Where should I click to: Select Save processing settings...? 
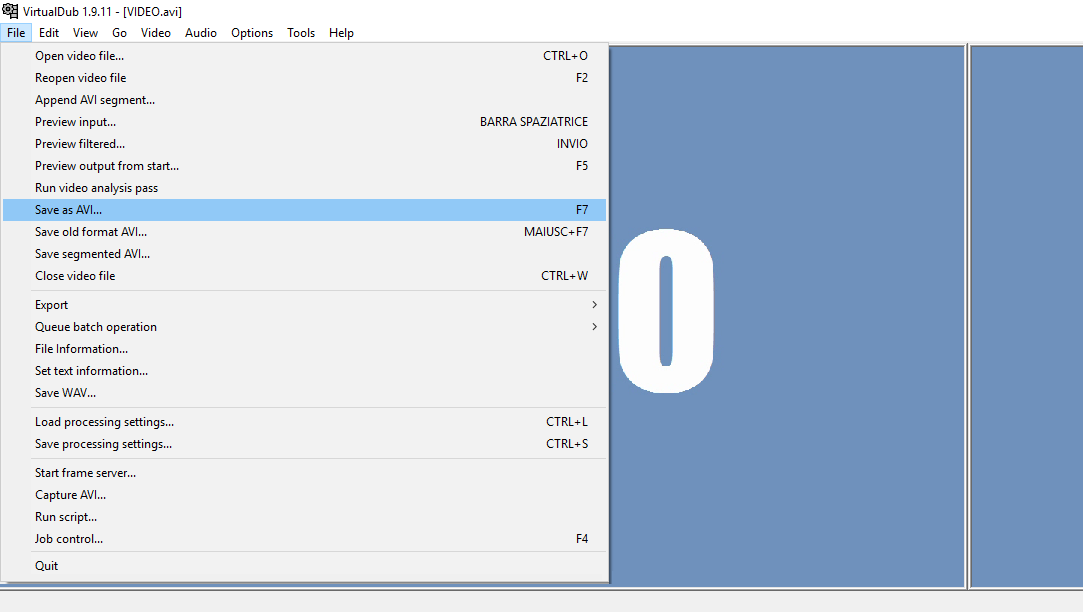pyautogui.click(x=305, y=445)
